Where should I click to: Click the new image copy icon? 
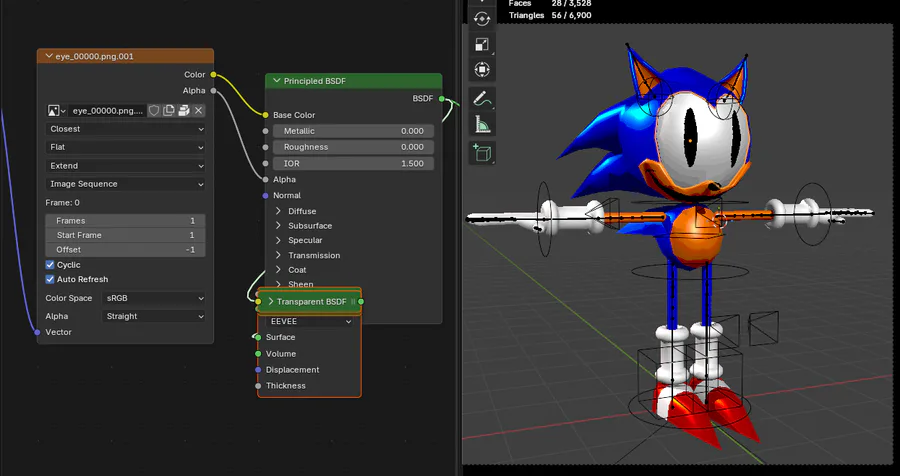point(169,110)
